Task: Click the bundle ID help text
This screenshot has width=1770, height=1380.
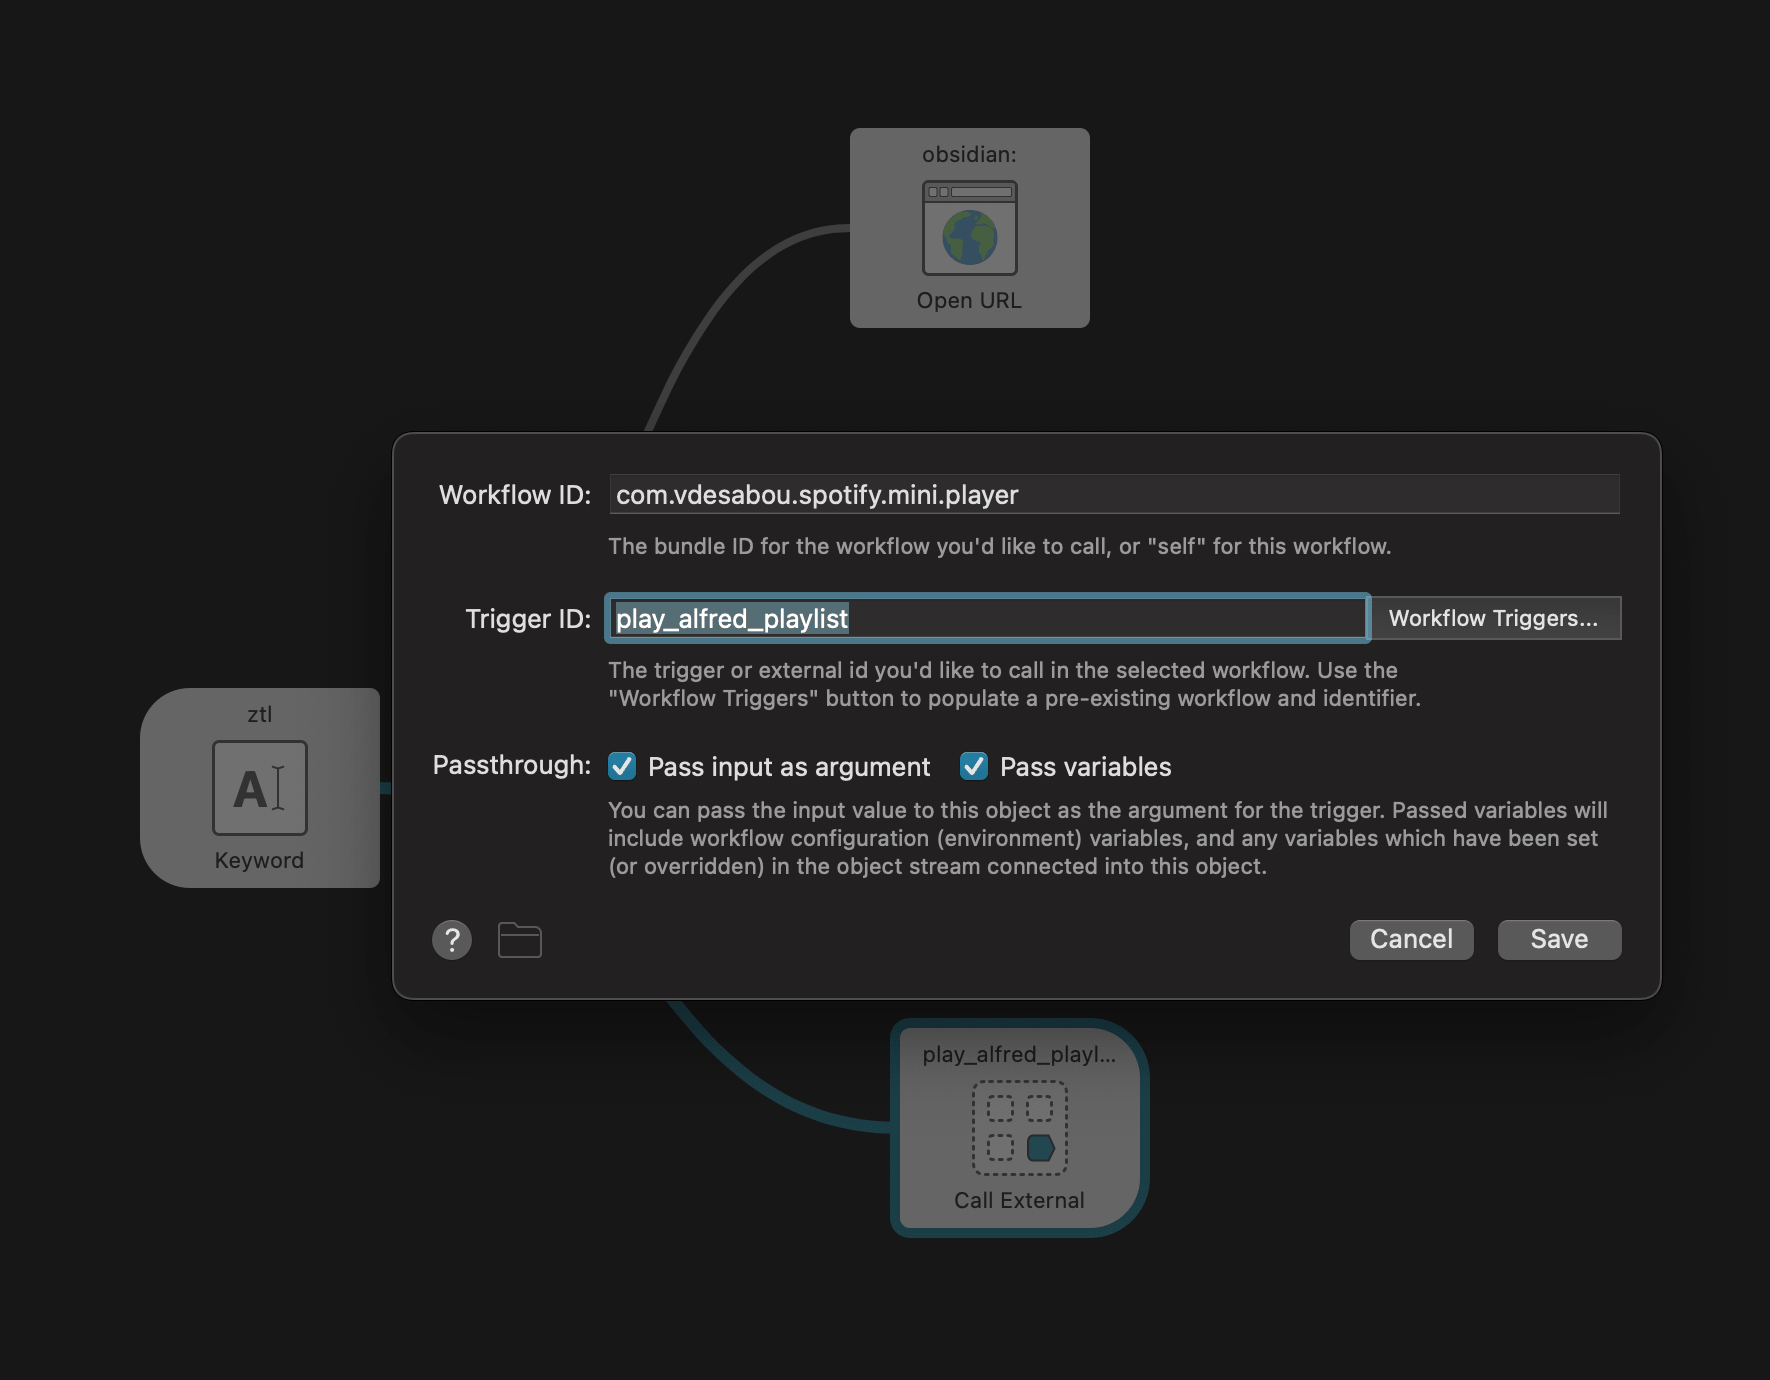Action: pyautogui.click(x=1000, y=546)
